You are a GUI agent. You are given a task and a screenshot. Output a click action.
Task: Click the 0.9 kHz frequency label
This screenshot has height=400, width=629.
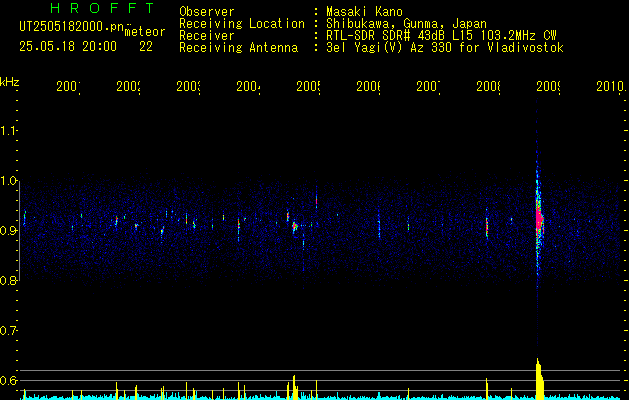9,231
